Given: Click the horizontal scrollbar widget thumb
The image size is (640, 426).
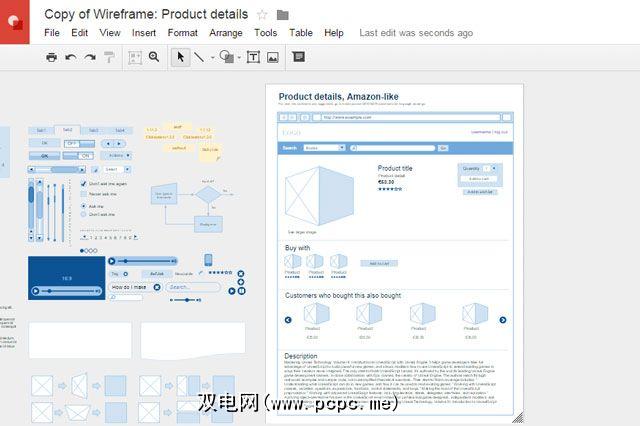Looking at the screenshot, I should (64, 169).
